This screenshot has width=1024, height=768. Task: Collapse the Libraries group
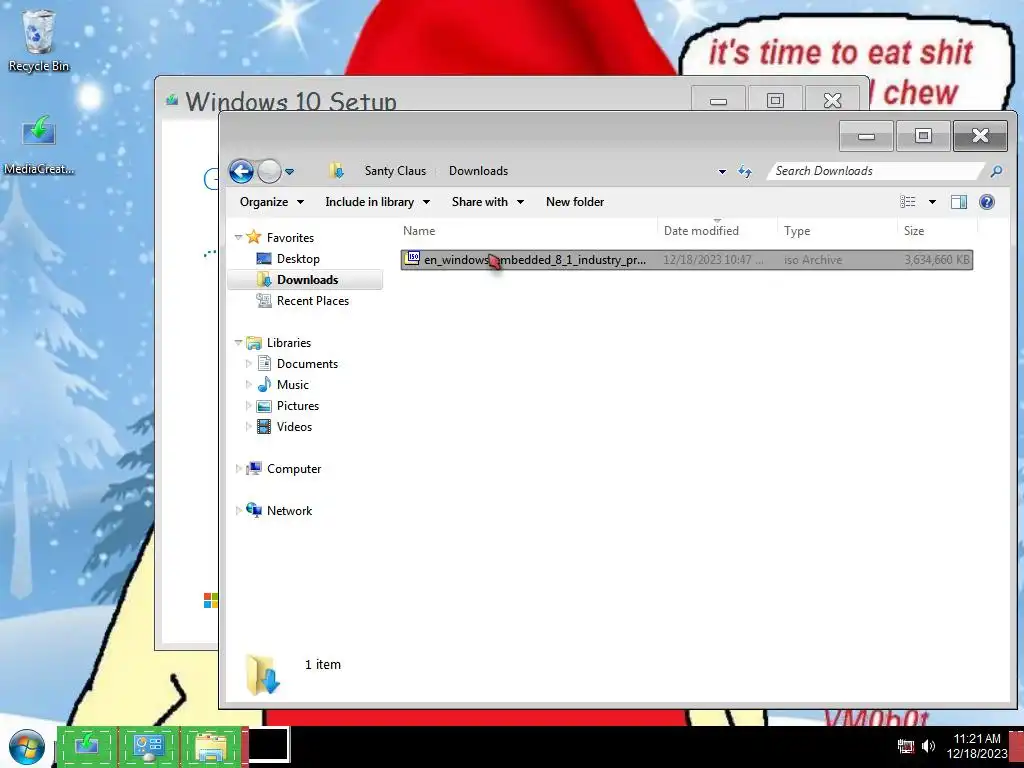click(238, 342)
